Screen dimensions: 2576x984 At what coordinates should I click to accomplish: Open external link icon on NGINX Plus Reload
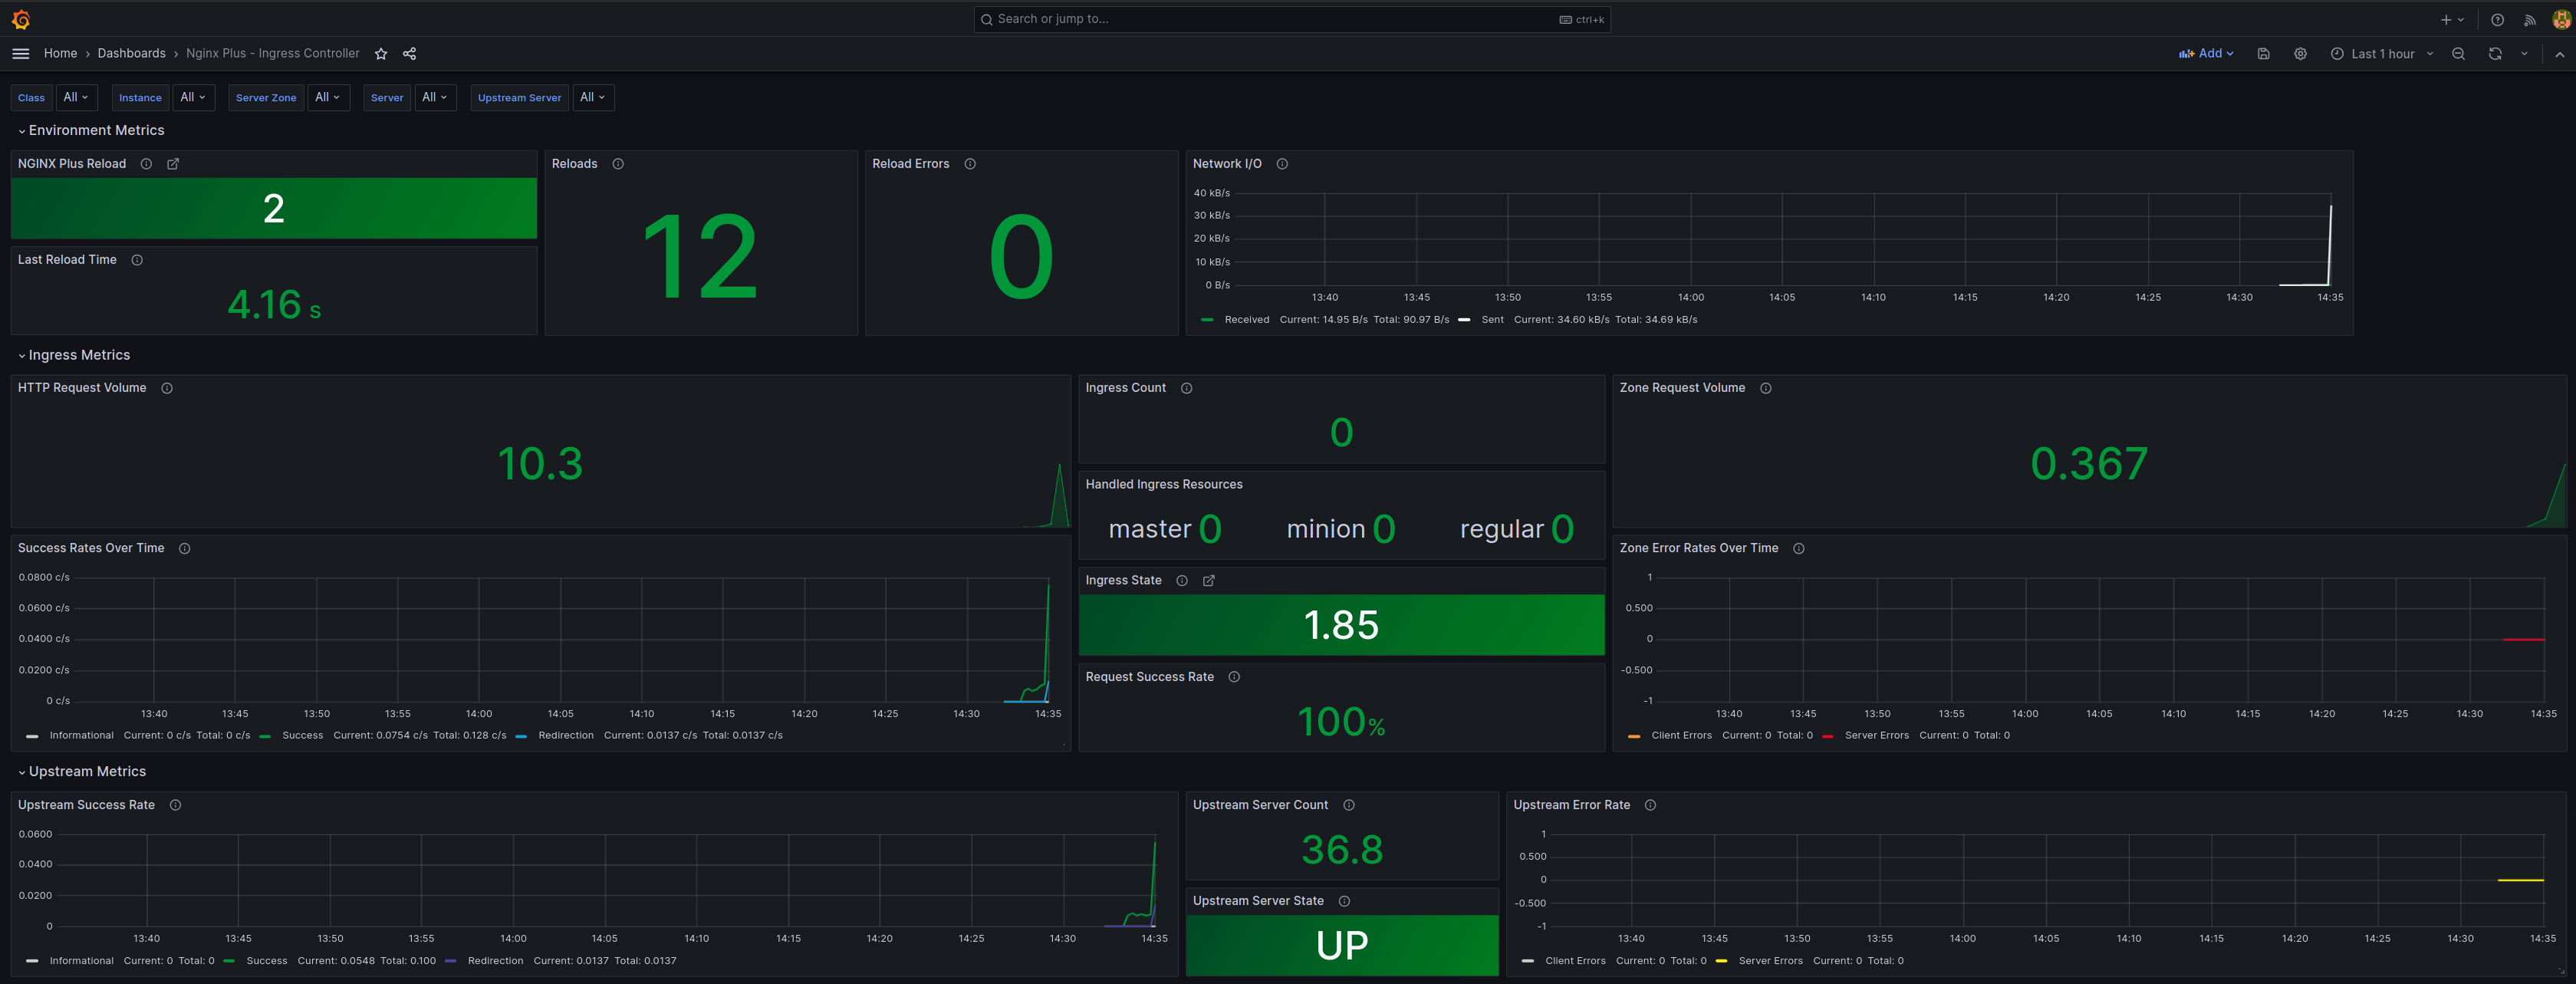(x=173, y=164)
